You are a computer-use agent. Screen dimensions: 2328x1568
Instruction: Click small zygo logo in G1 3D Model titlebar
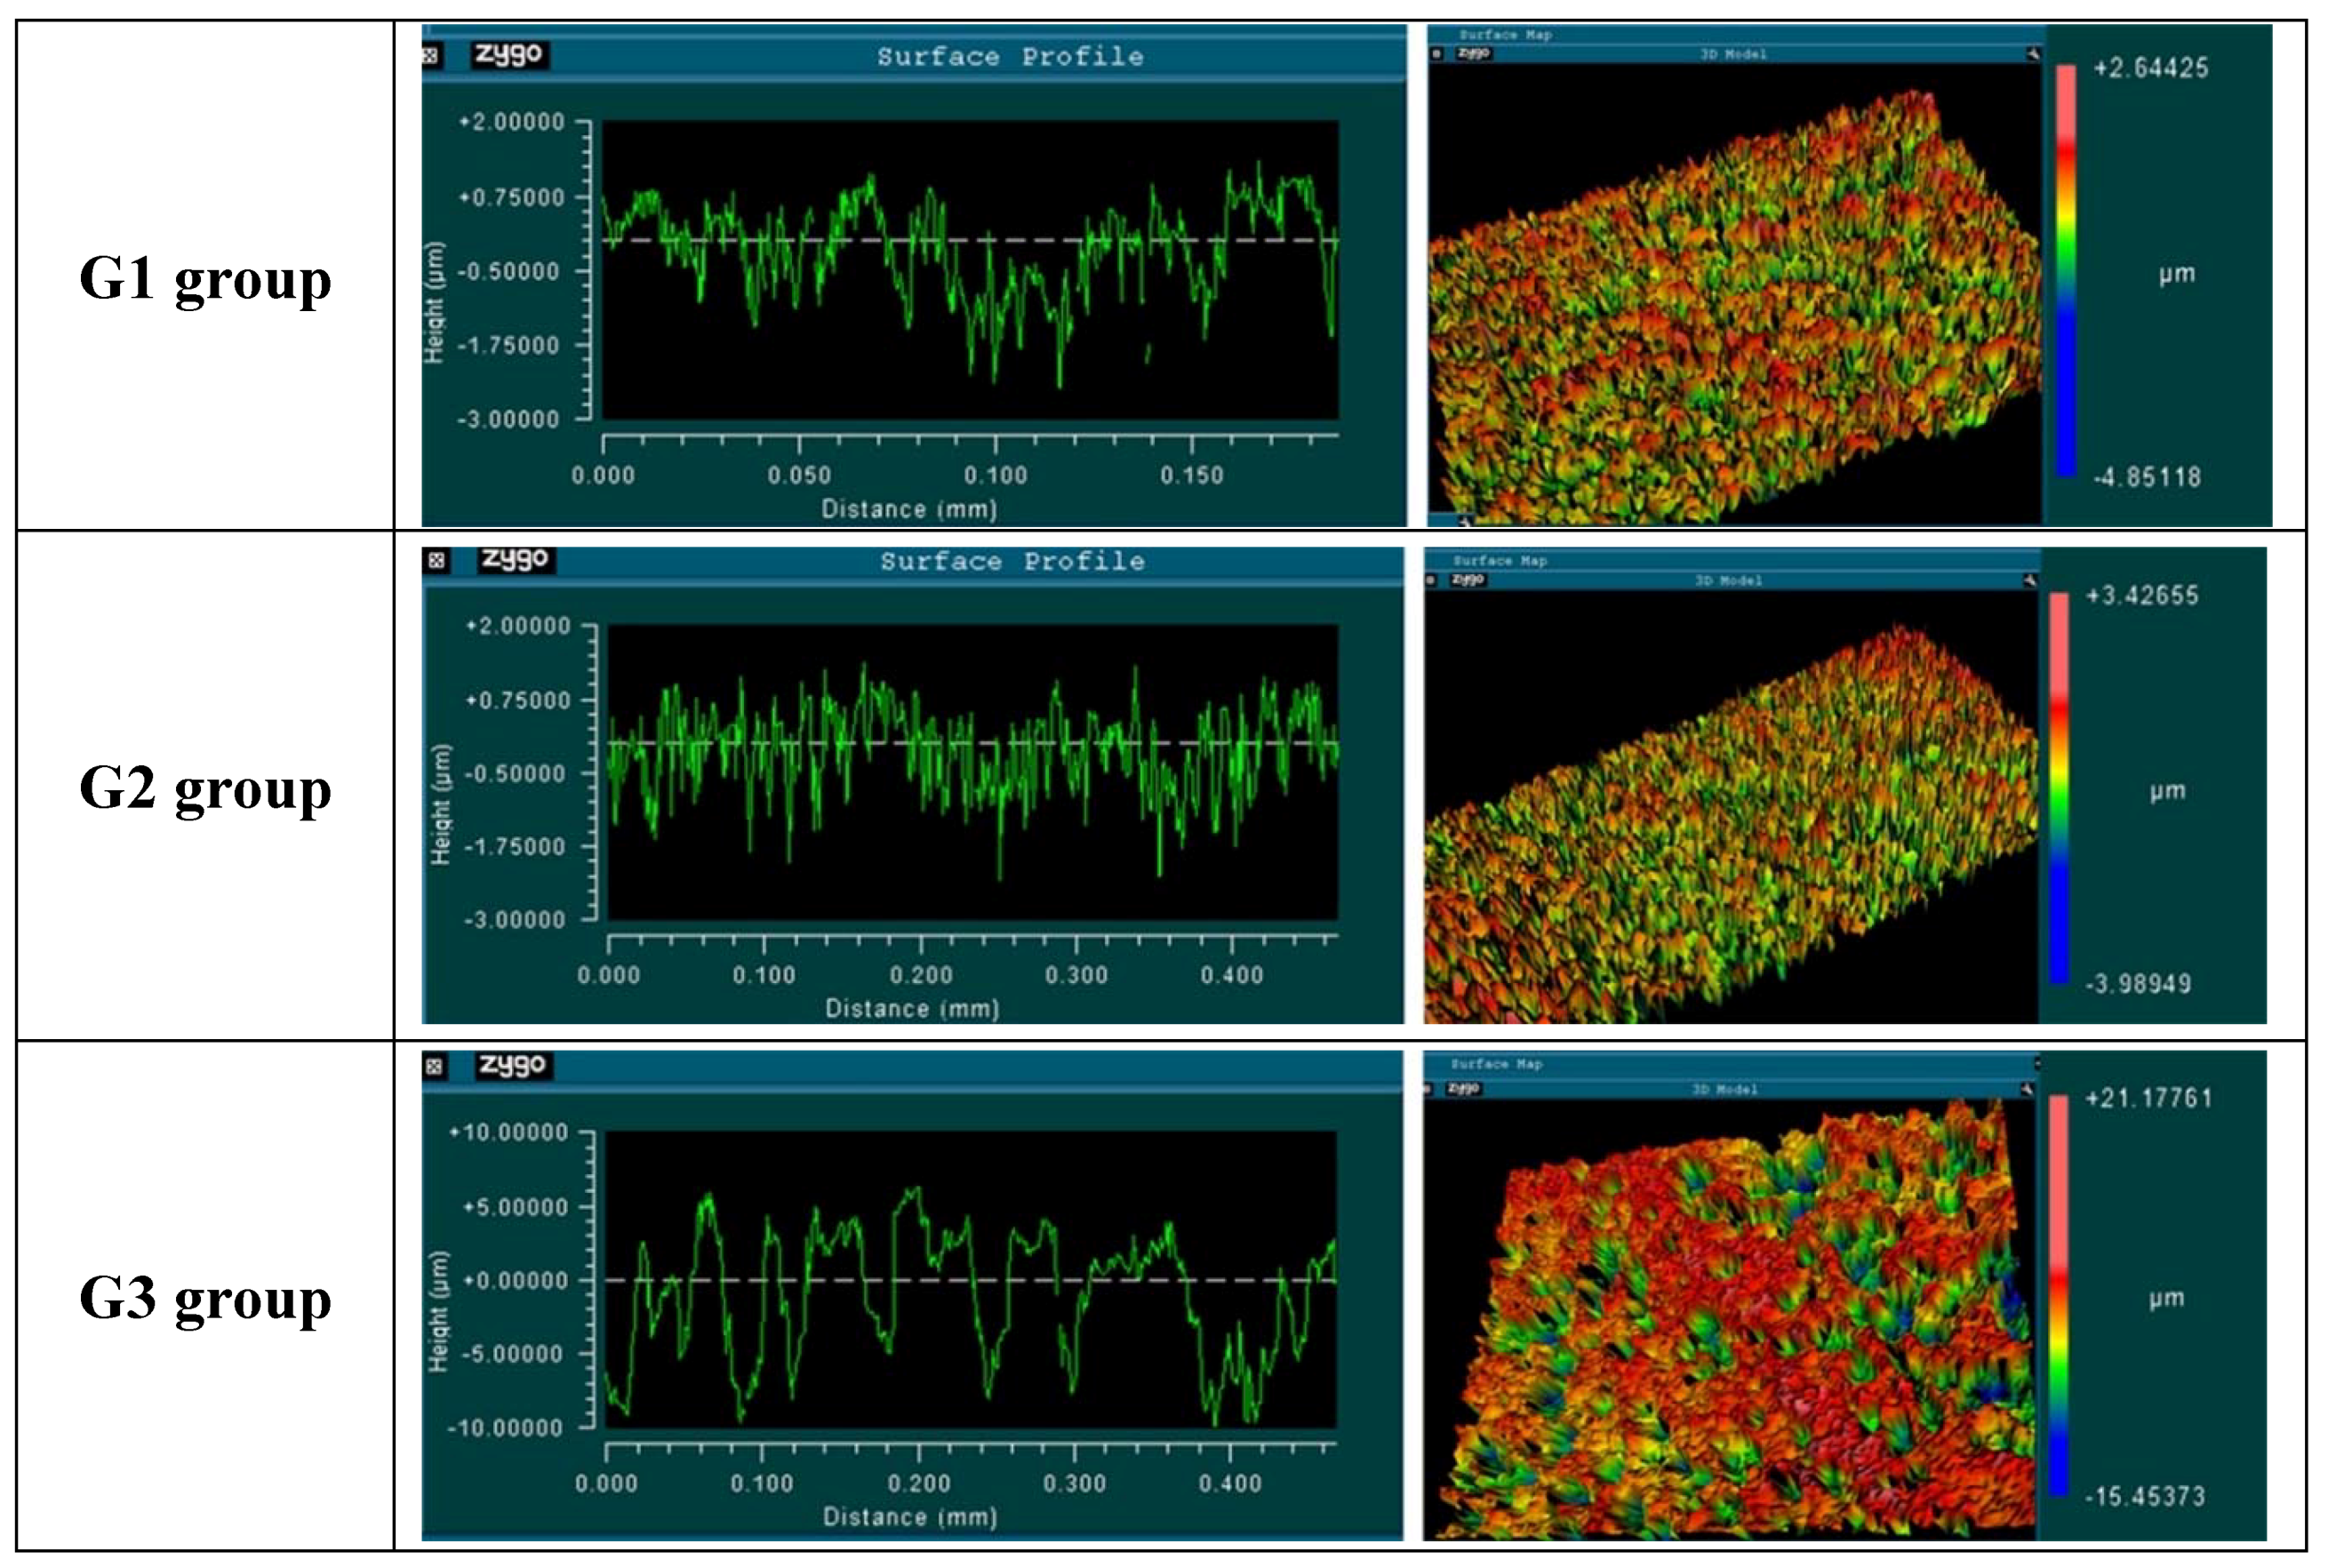(1473, 53)
